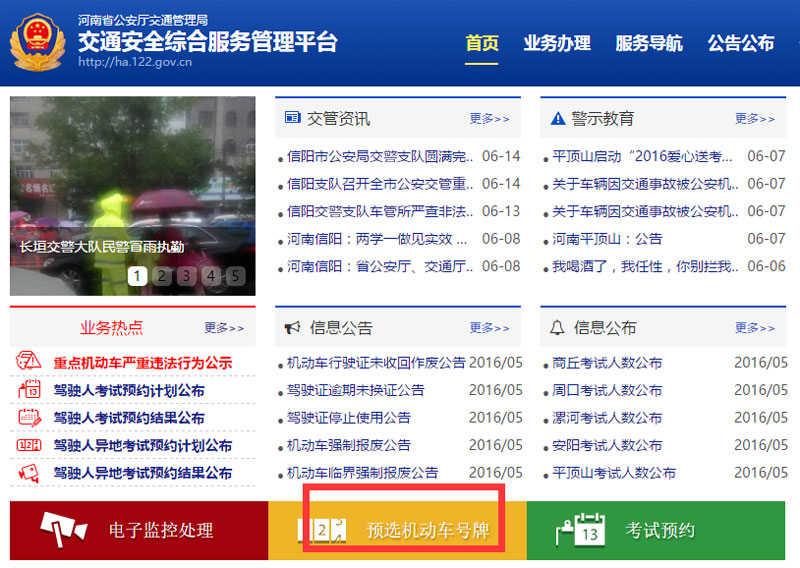Open 机动车临界强制报废公告
Viewport: 800px width, 568px height.
[362, 473]
